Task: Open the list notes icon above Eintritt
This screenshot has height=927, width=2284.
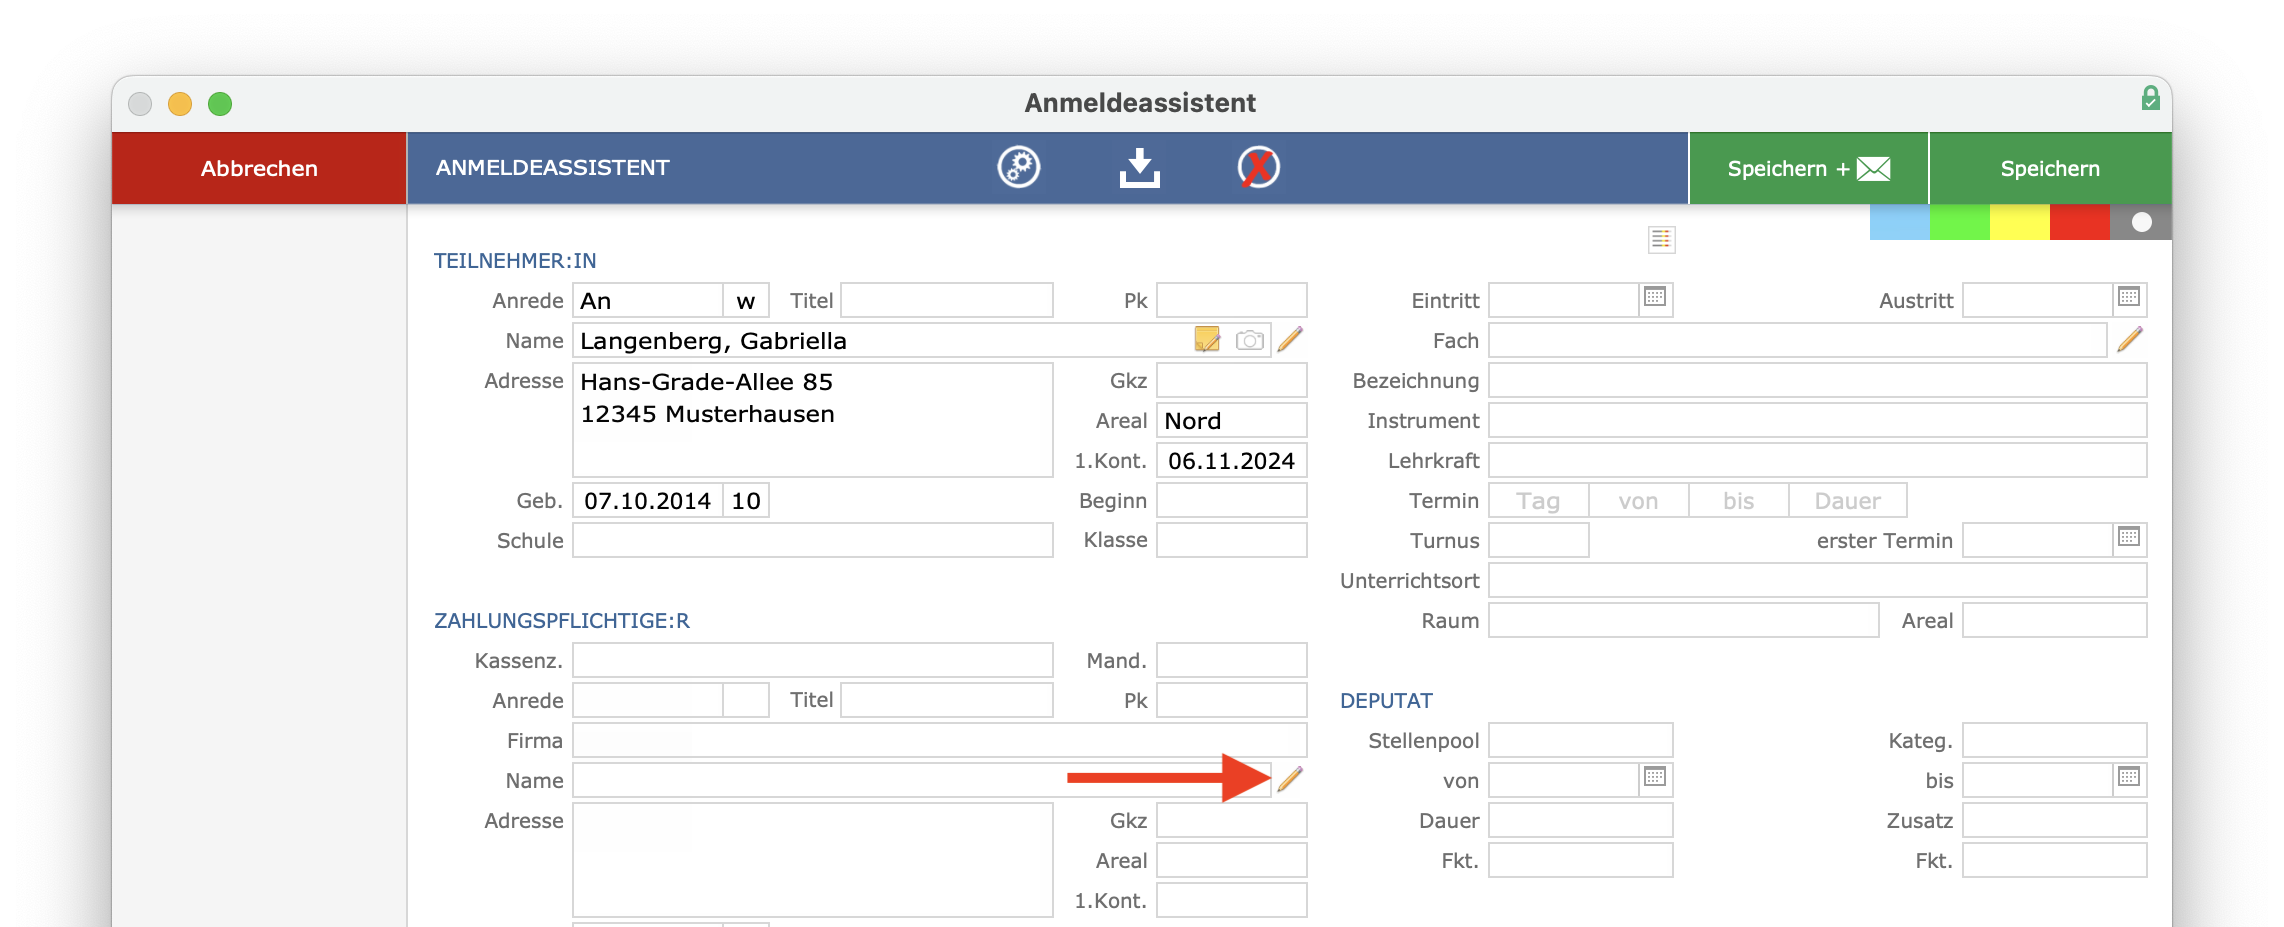Action: [1661, 239]
